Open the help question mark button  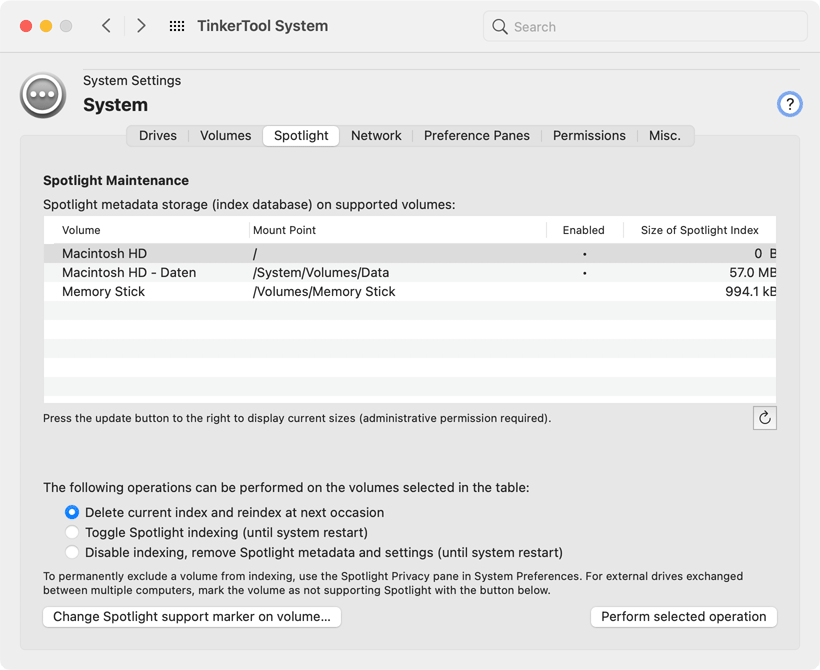pyautogui.click(x=789, y=104)
